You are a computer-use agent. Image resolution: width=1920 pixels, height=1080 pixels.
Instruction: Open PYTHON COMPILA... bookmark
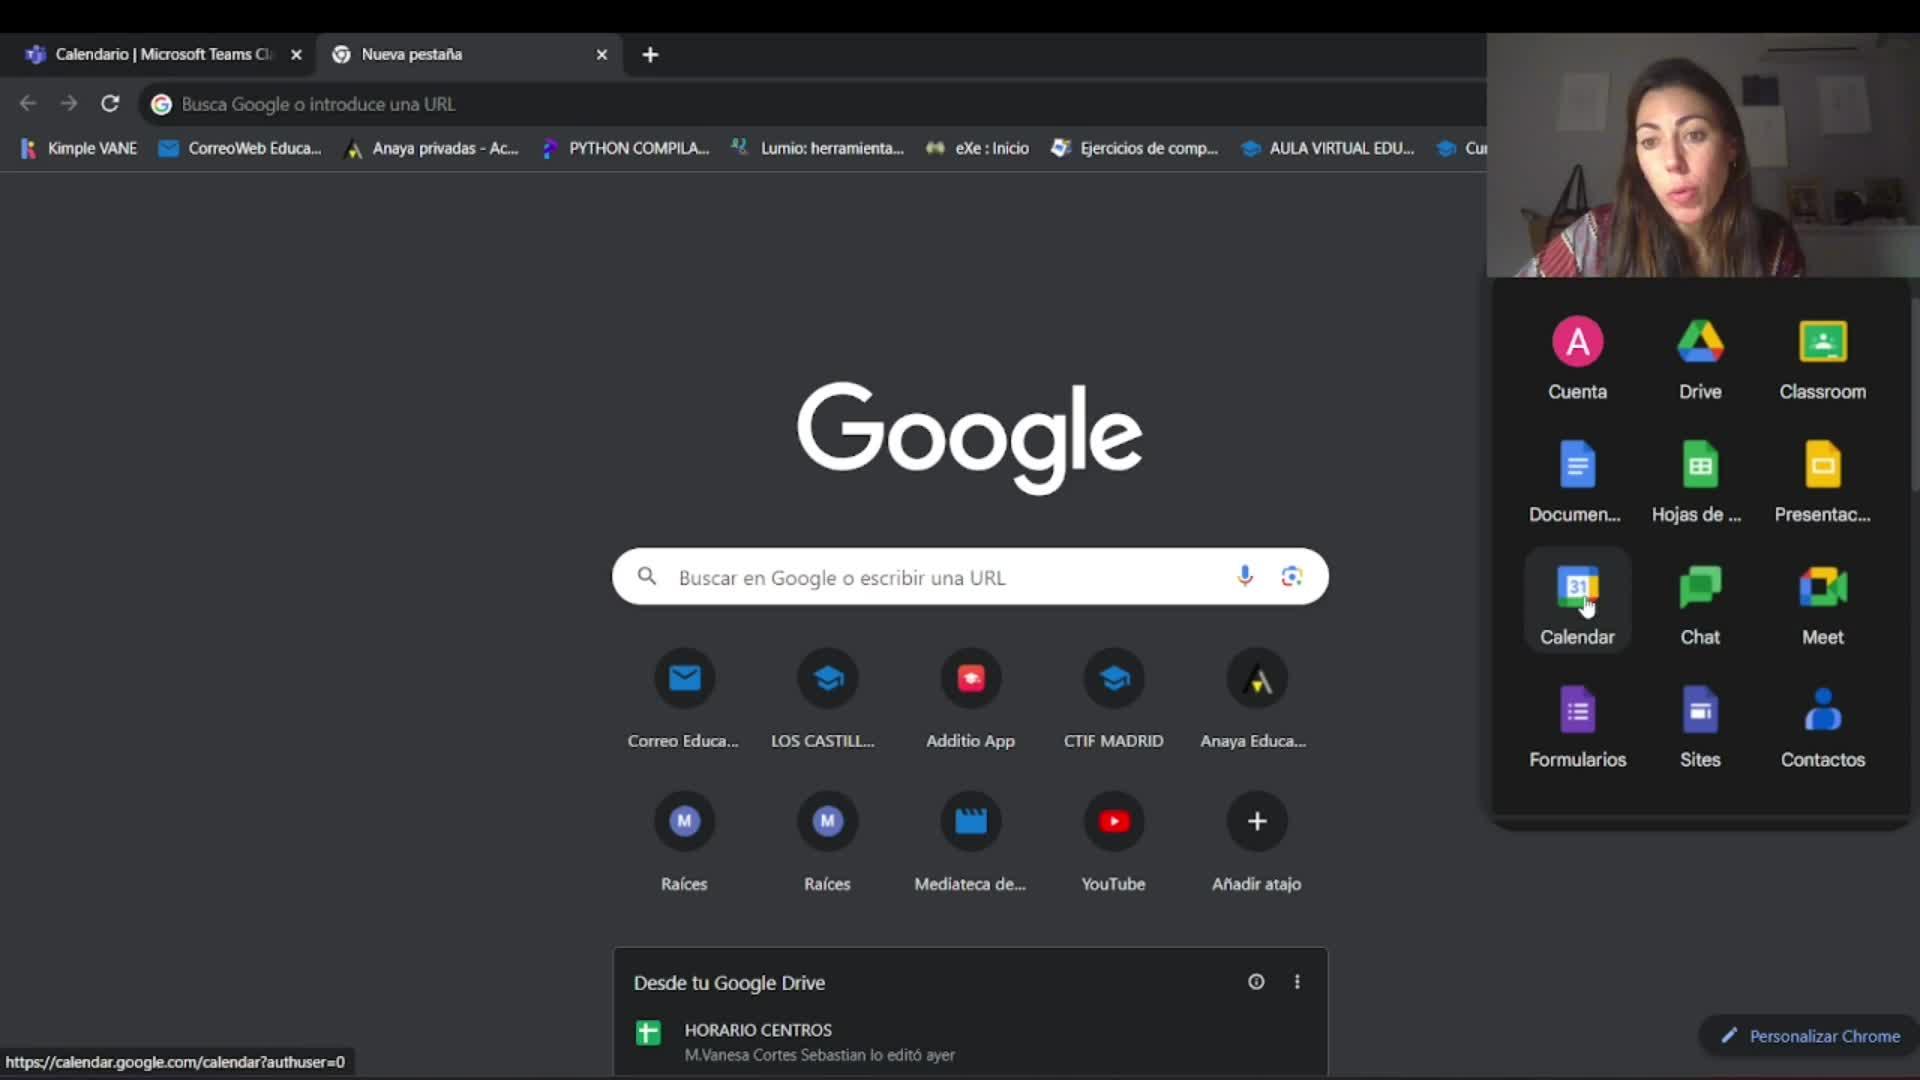click(626, 148)
